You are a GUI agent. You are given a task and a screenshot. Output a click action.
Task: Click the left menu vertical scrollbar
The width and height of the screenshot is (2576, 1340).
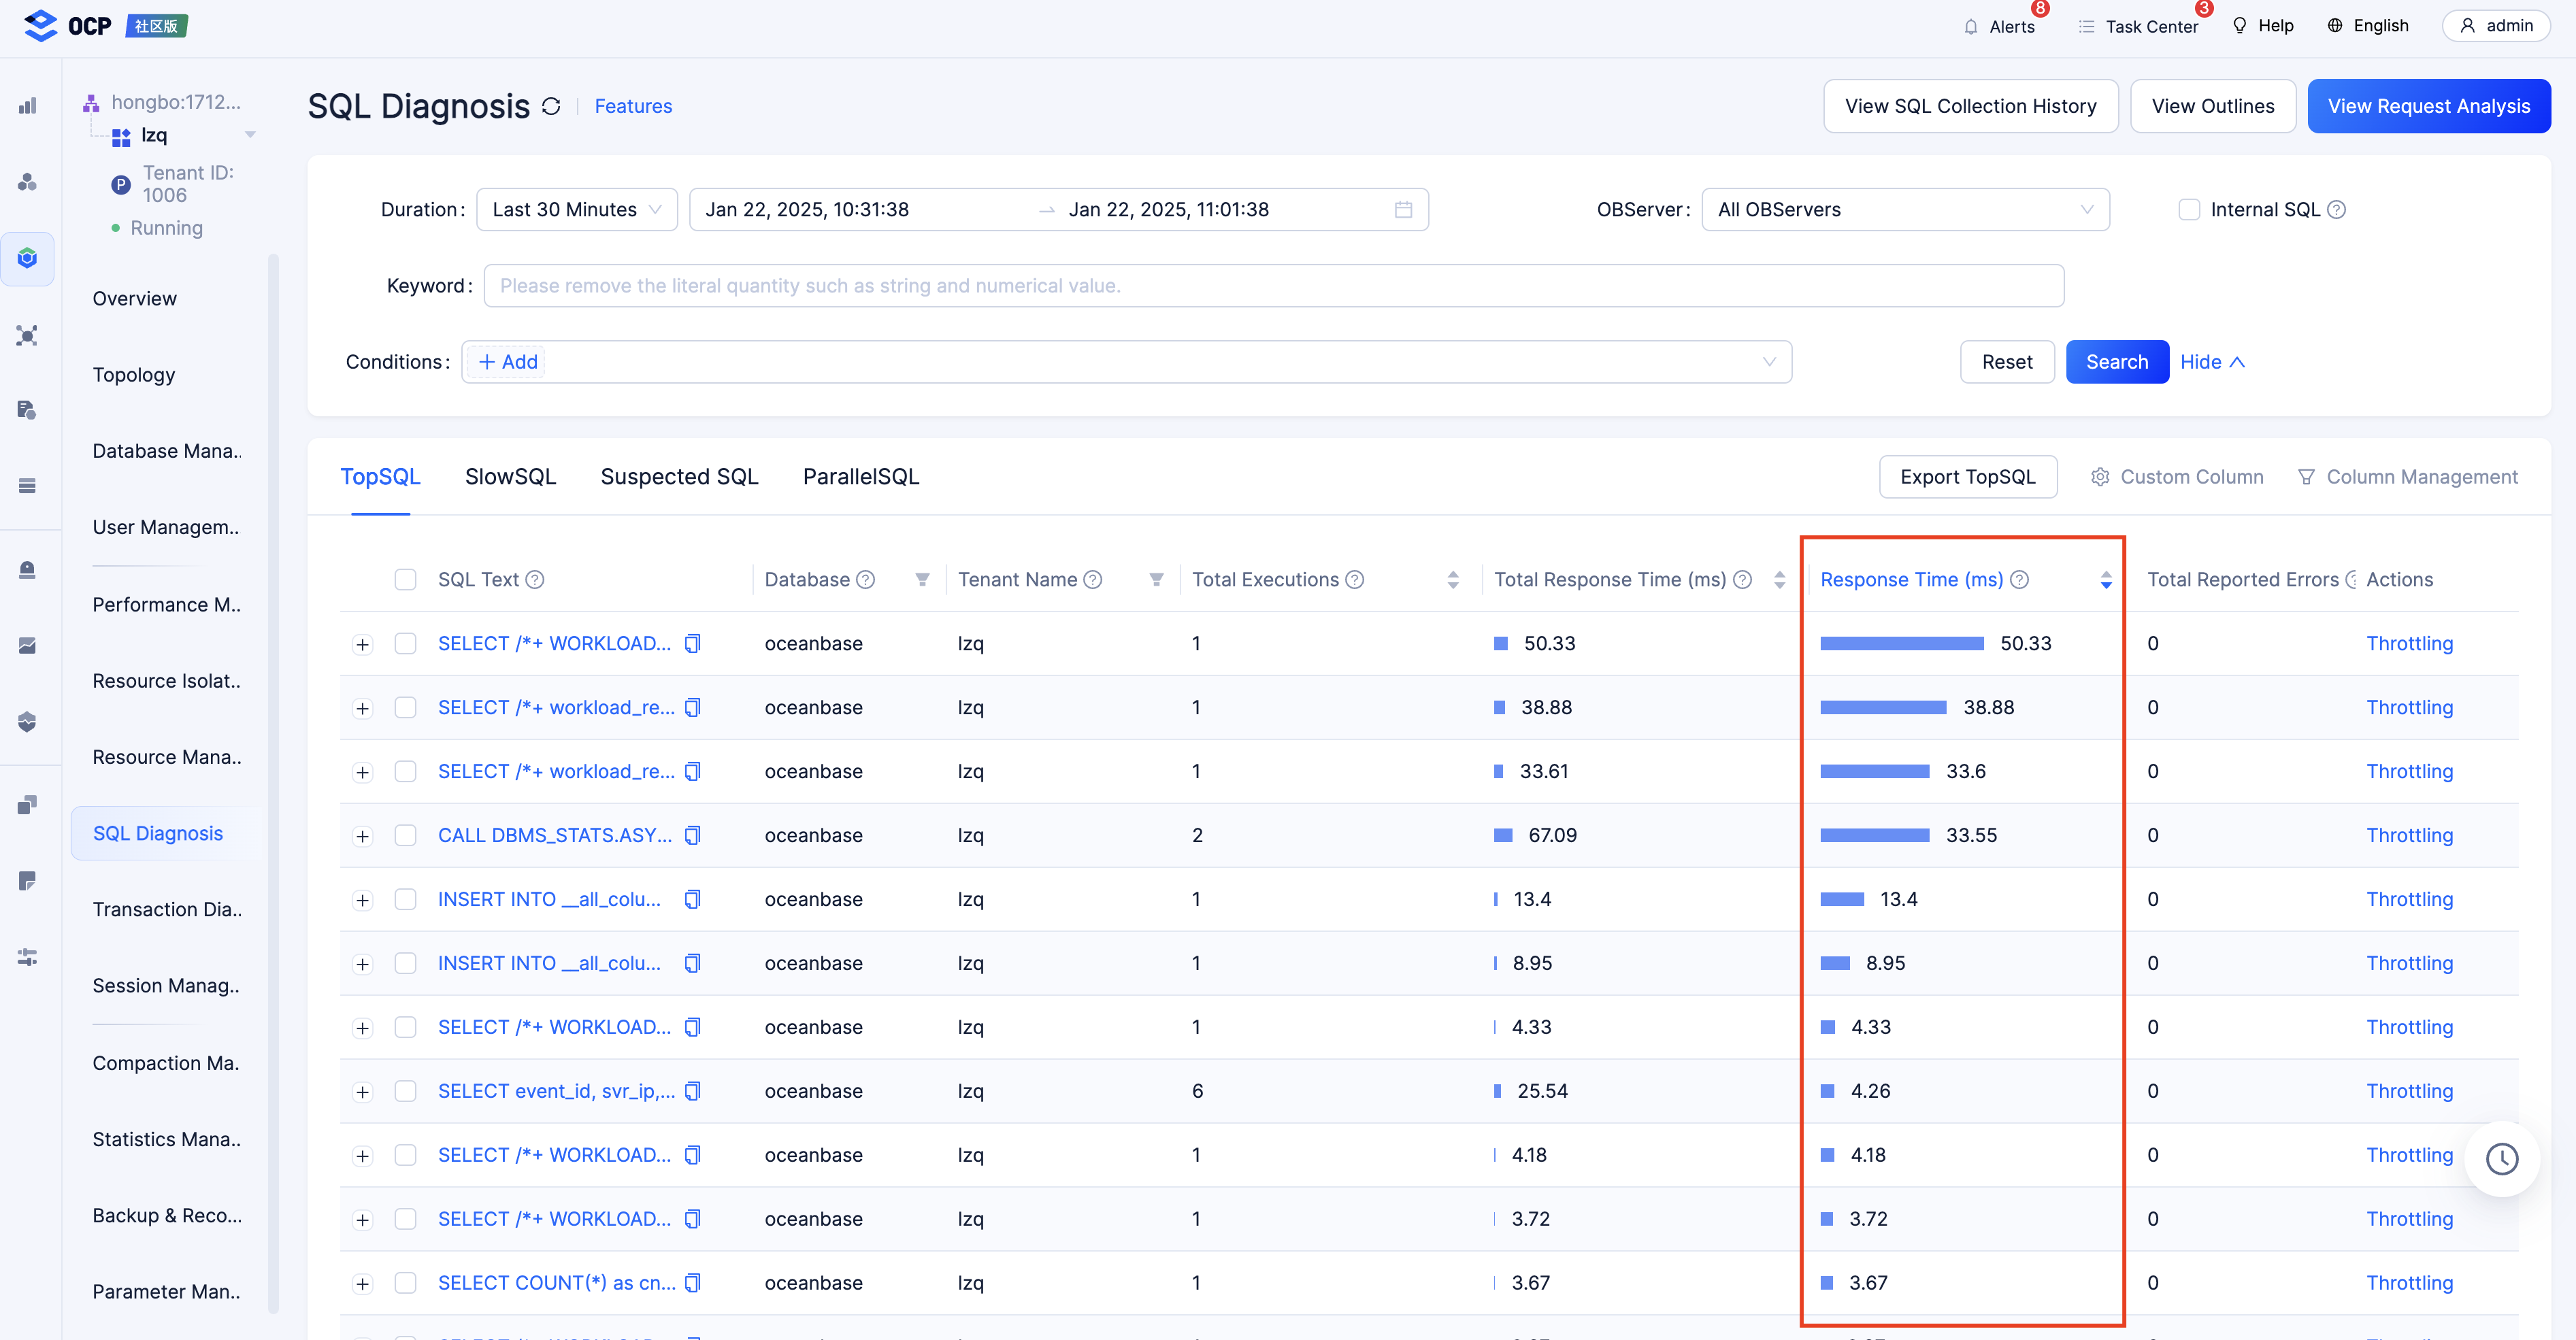click(x=273, y=783)
